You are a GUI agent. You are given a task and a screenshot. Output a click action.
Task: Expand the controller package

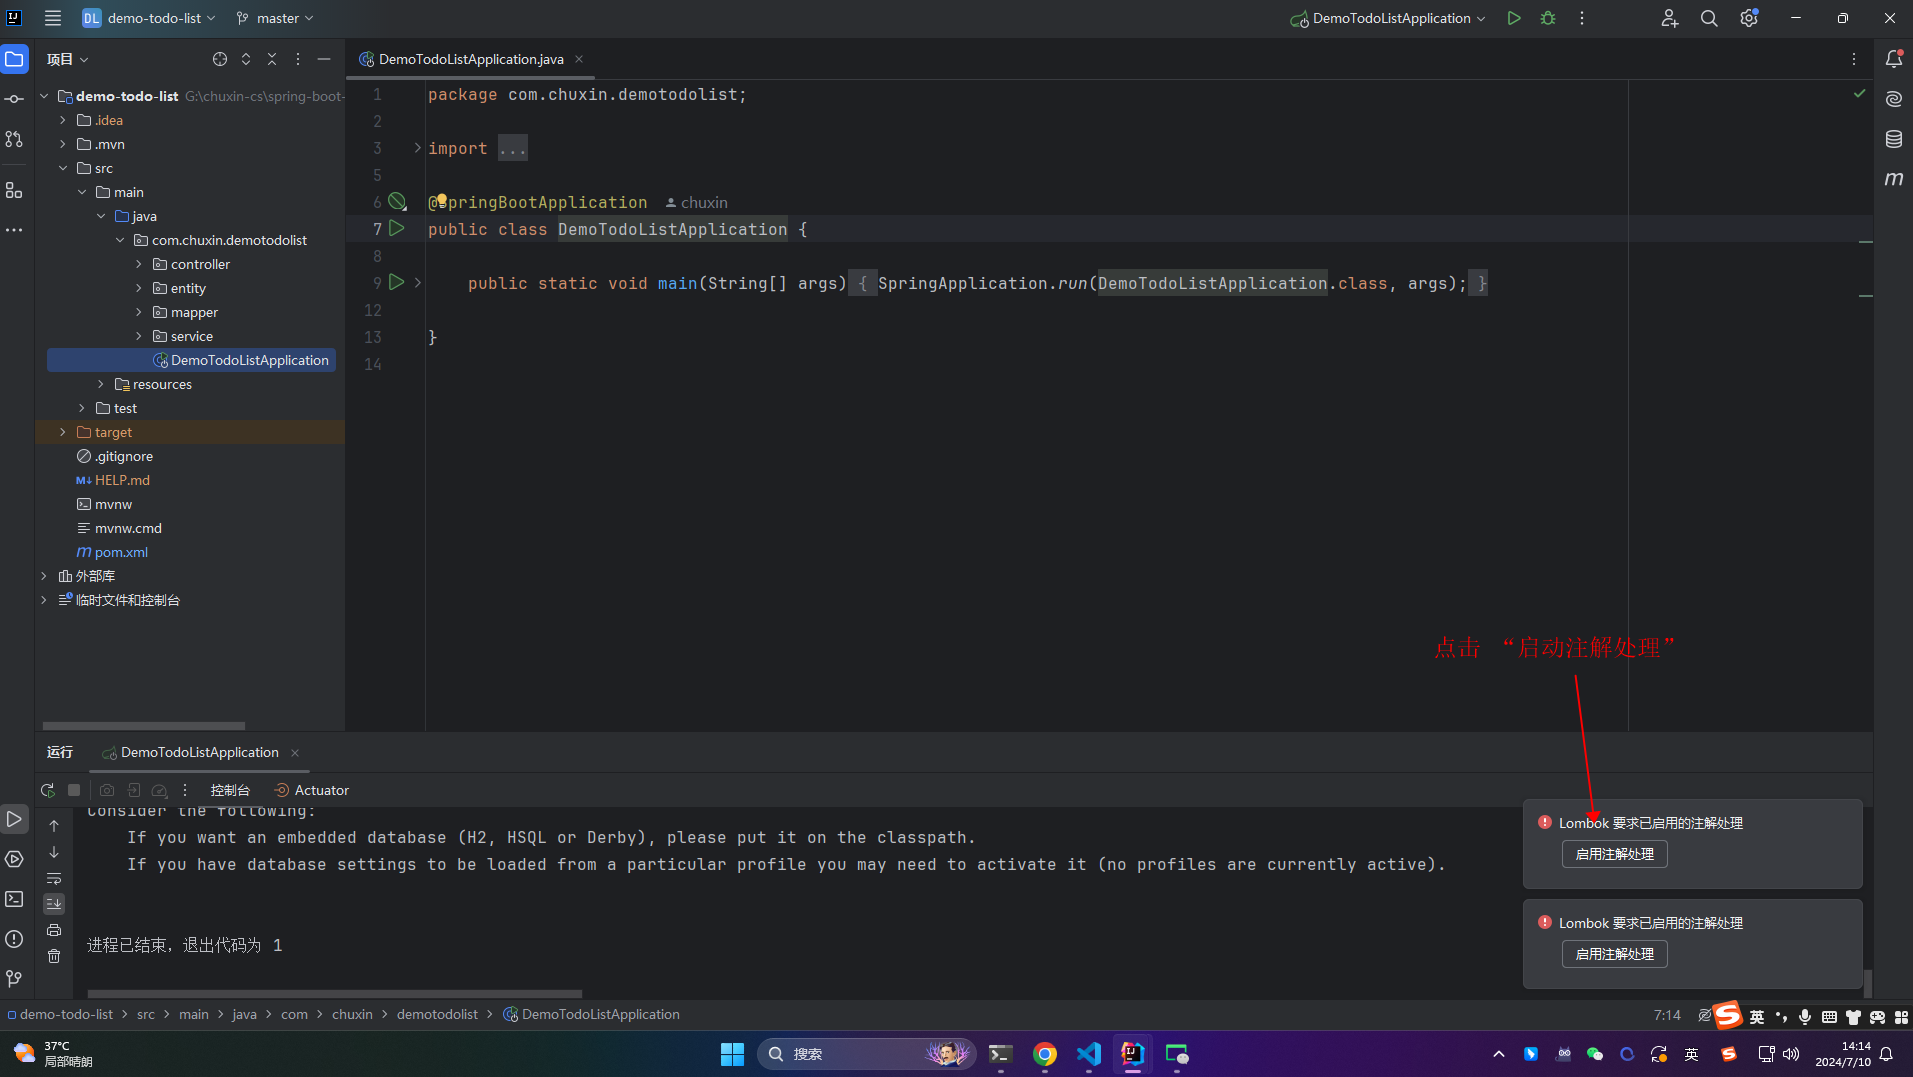(x=139, y=264)
